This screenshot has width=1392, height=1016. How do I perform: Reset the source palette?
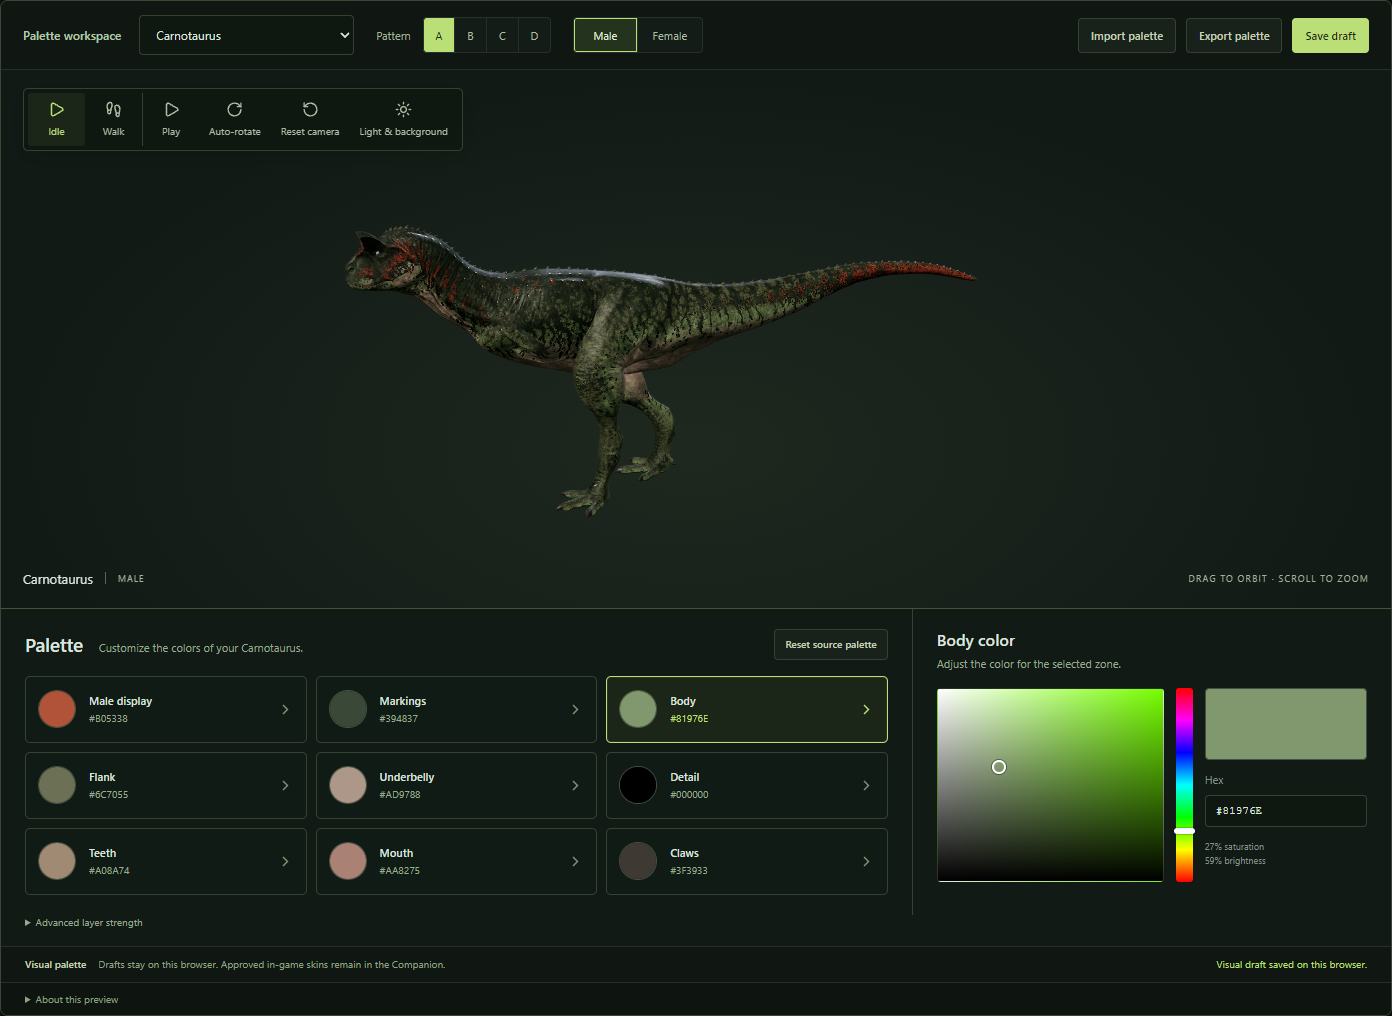coord(831,645)
